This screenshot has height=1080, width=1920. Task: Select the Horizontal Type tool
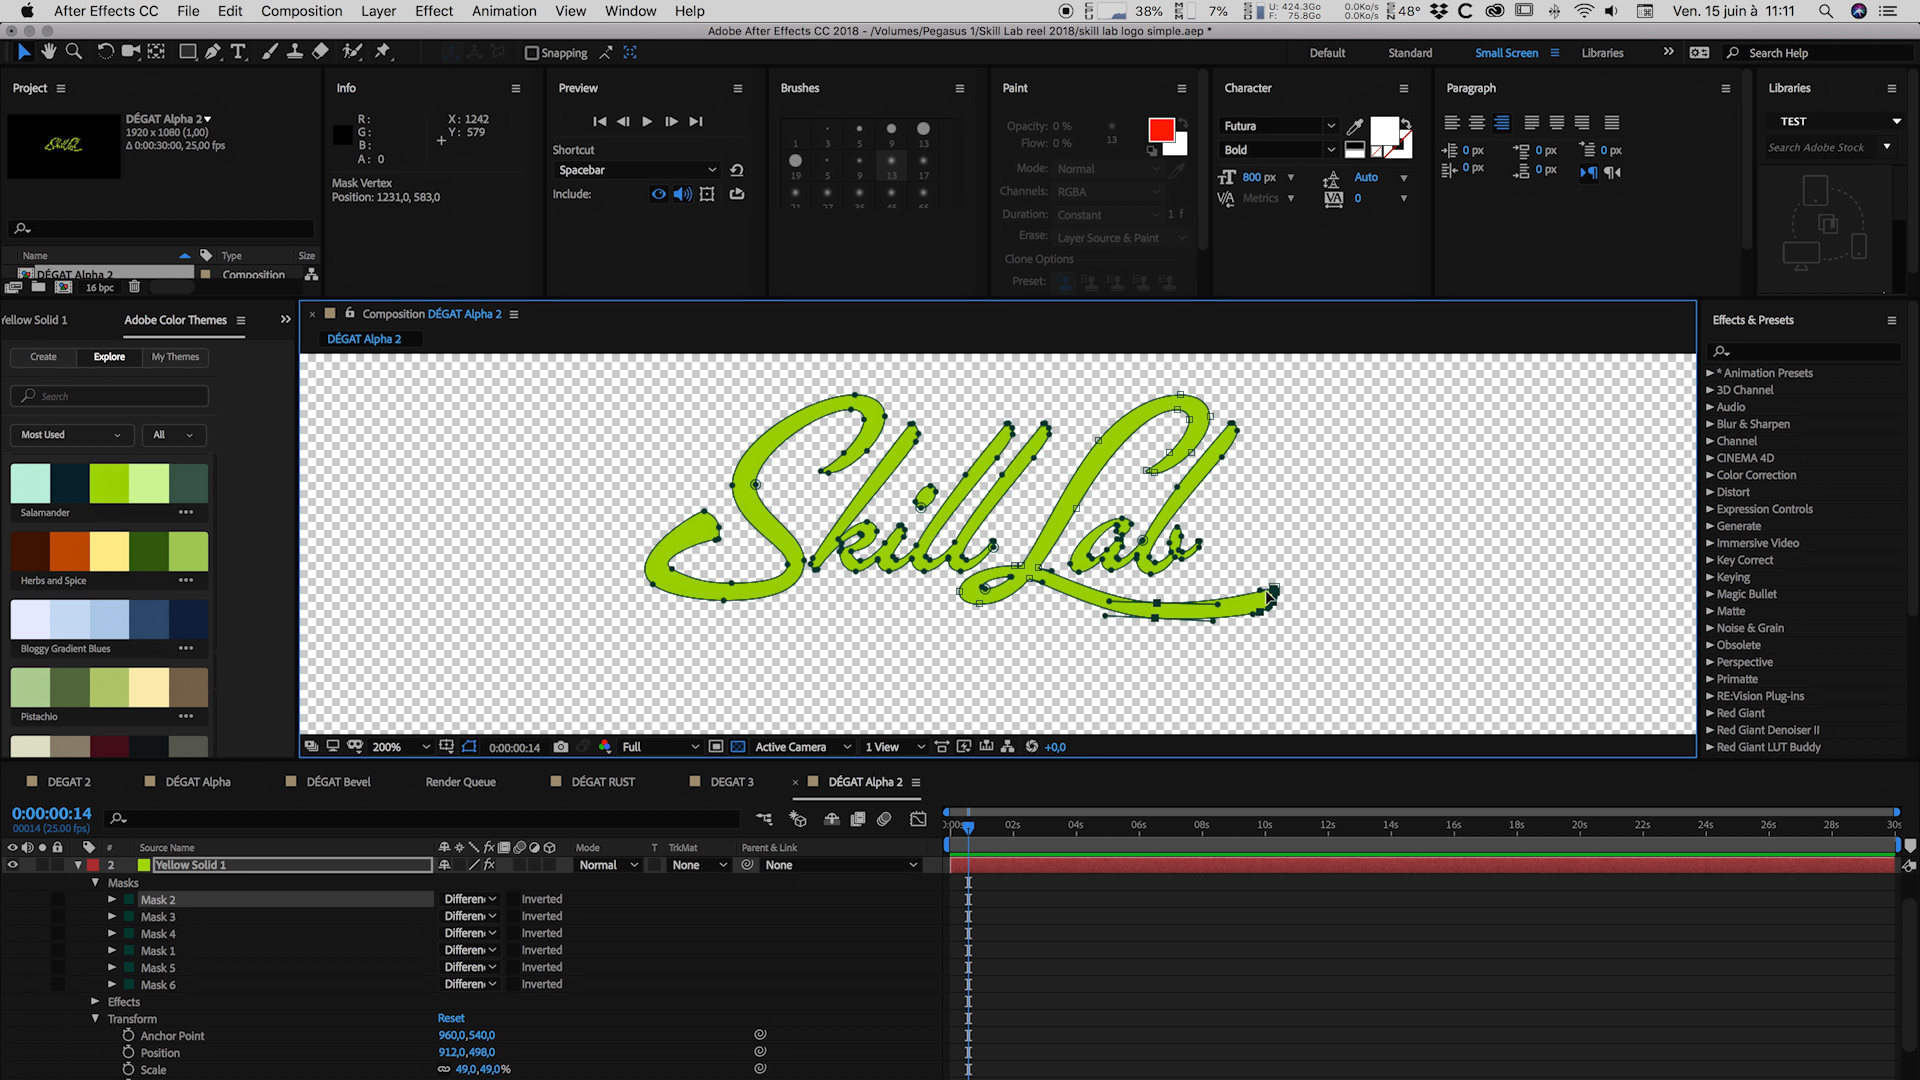tap(238, 51)
